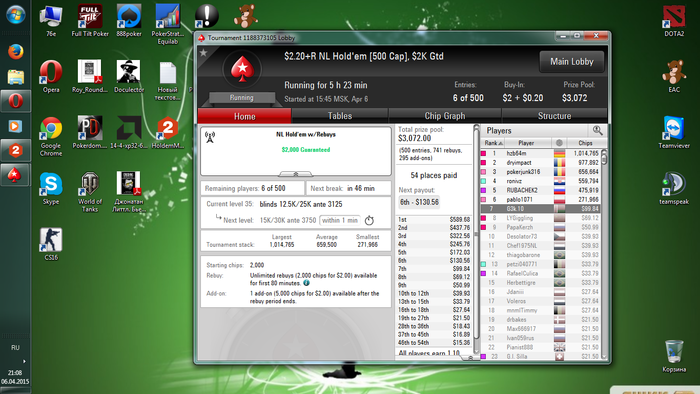Click Windows Start orb
Viewport: 700px width, 394px height.
pos(15,14)
